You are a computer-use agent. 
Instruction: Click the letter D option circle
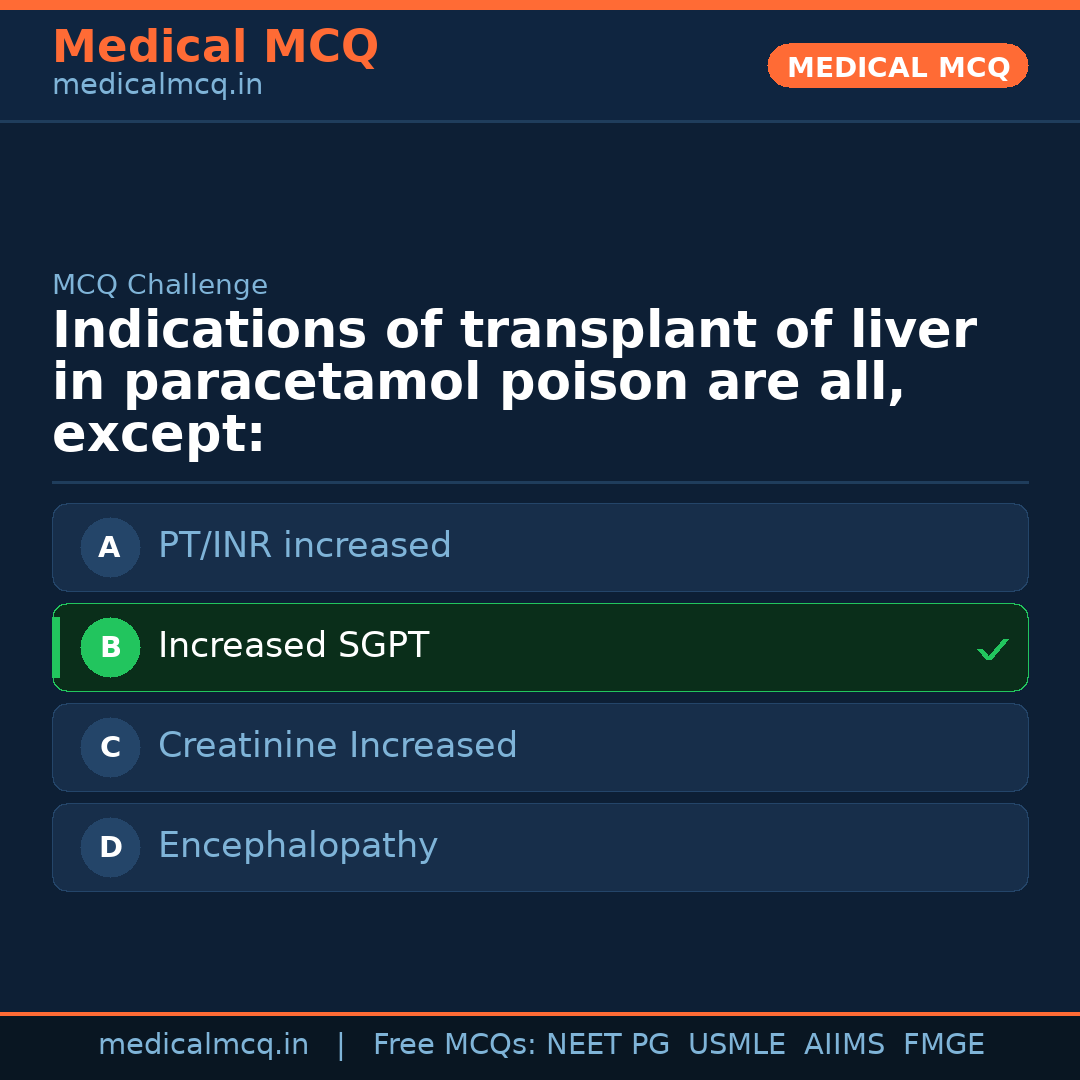[110, 847]
